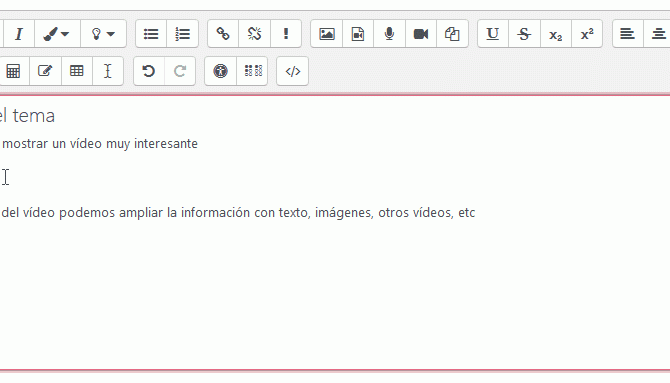
Task: Apply superscript formatting
Action: [587, 34]
